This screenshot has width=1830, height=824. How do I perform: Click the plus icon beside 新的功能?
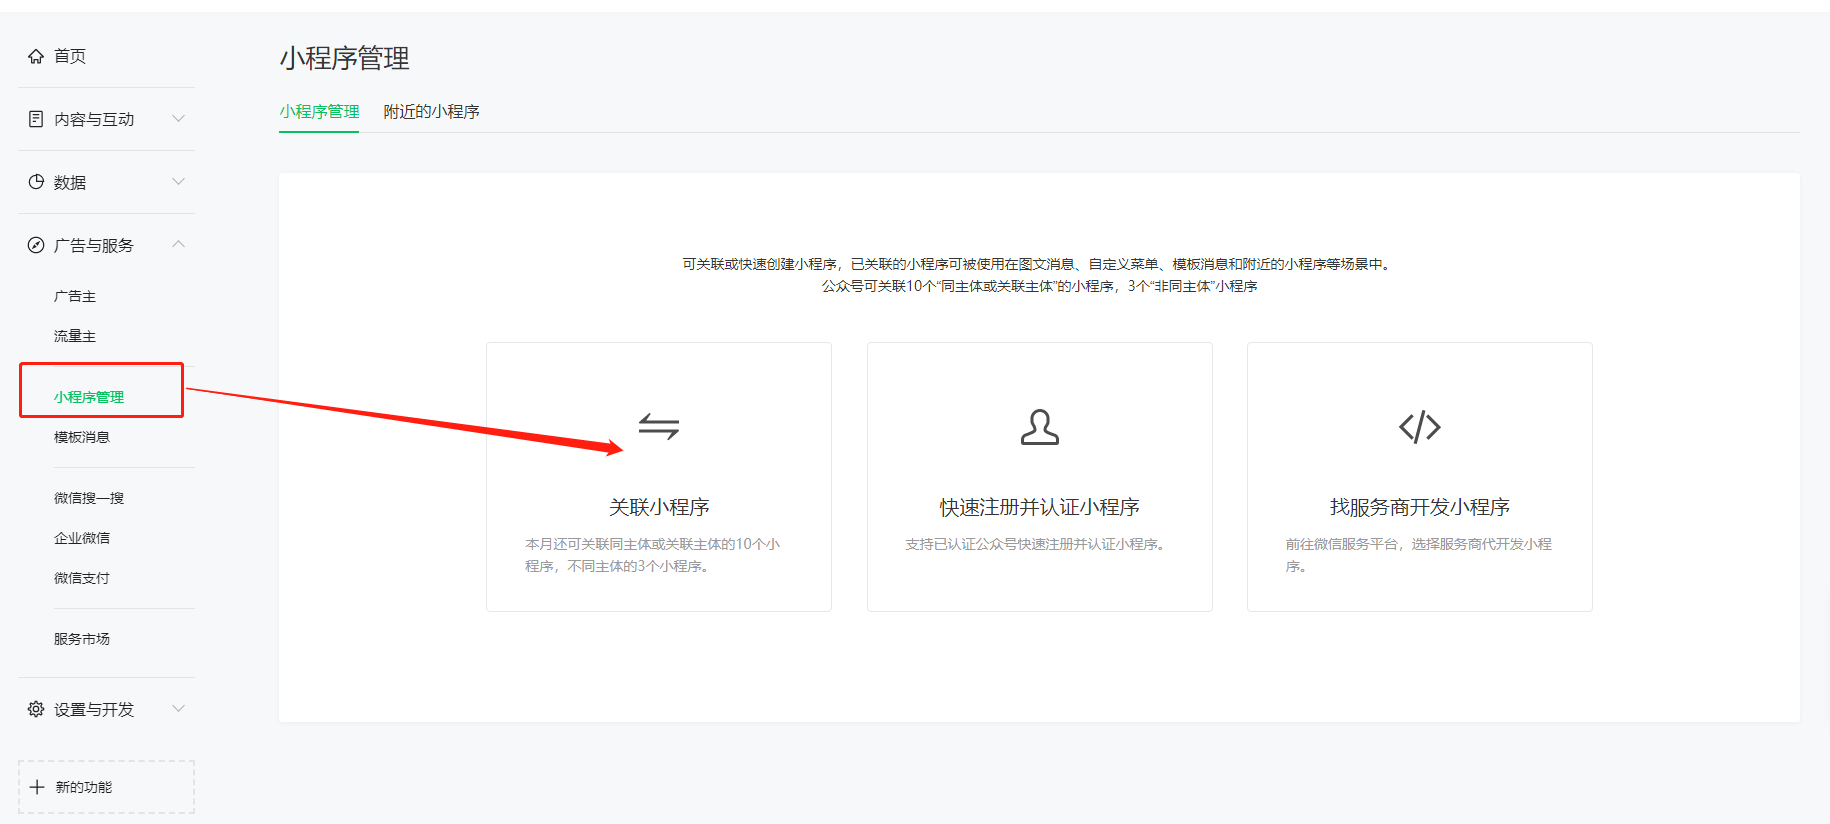pos(37,787)
